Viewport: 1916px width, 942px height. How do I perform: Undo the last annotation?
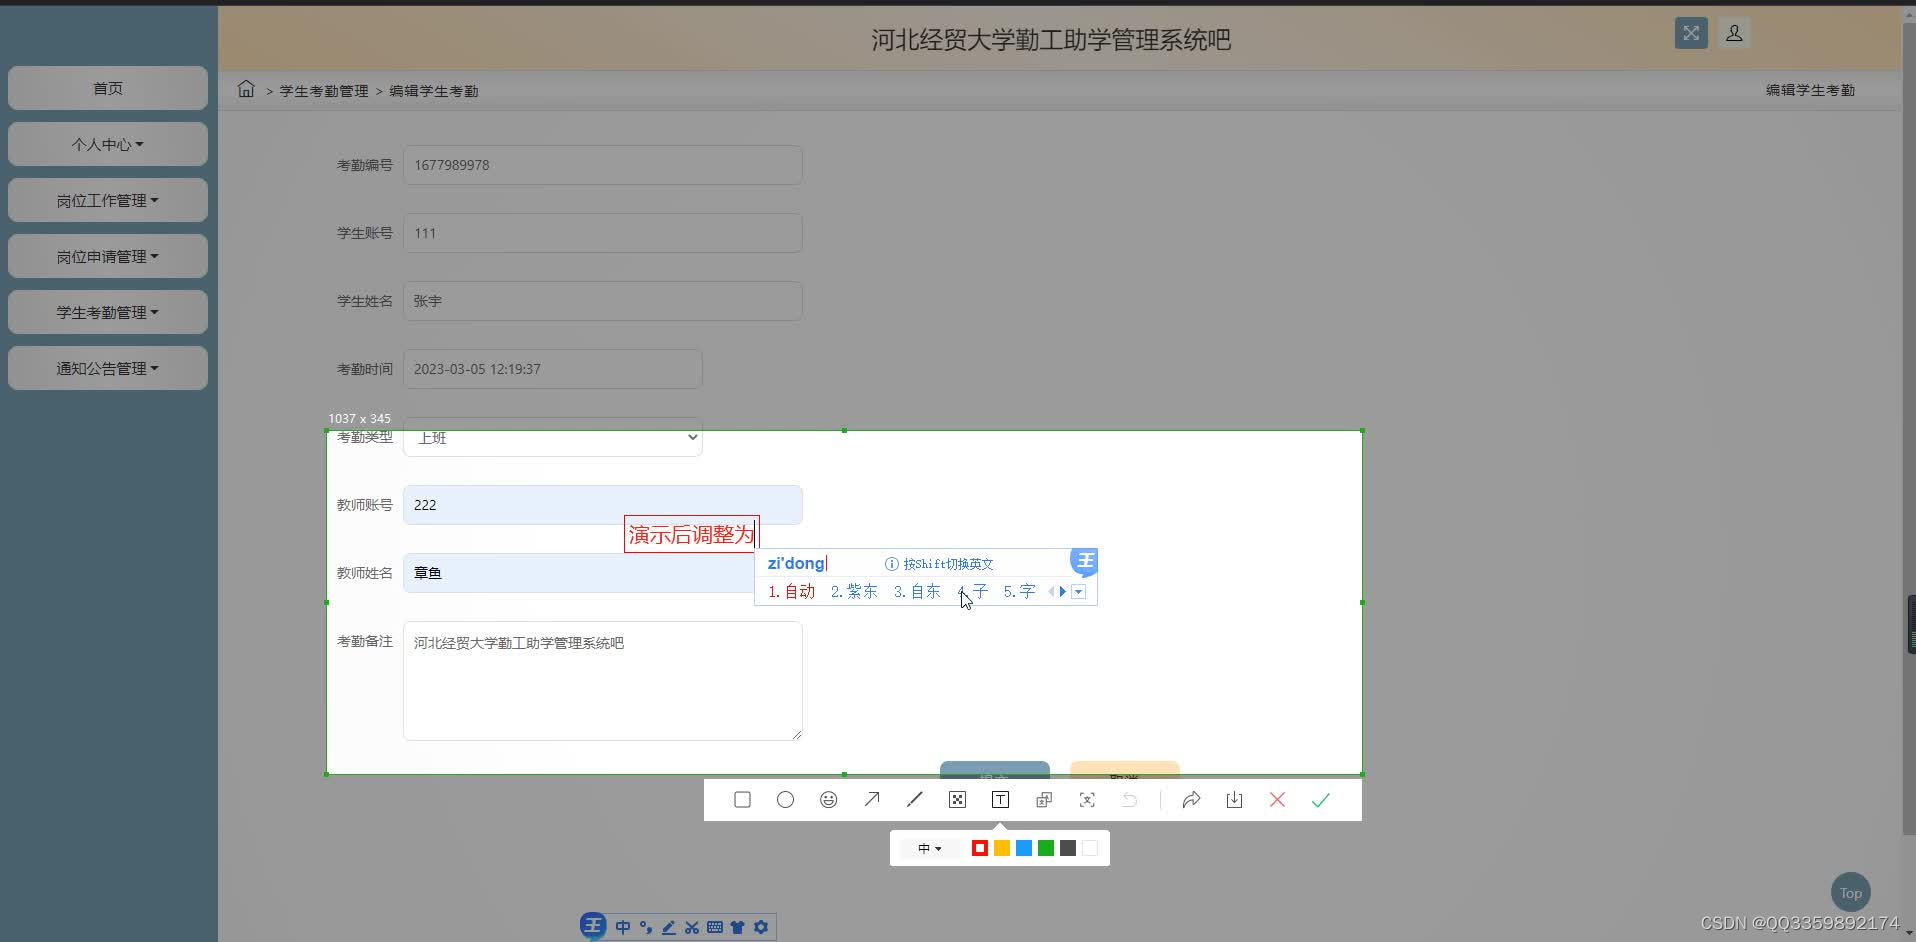click(x=1130, y=800)
